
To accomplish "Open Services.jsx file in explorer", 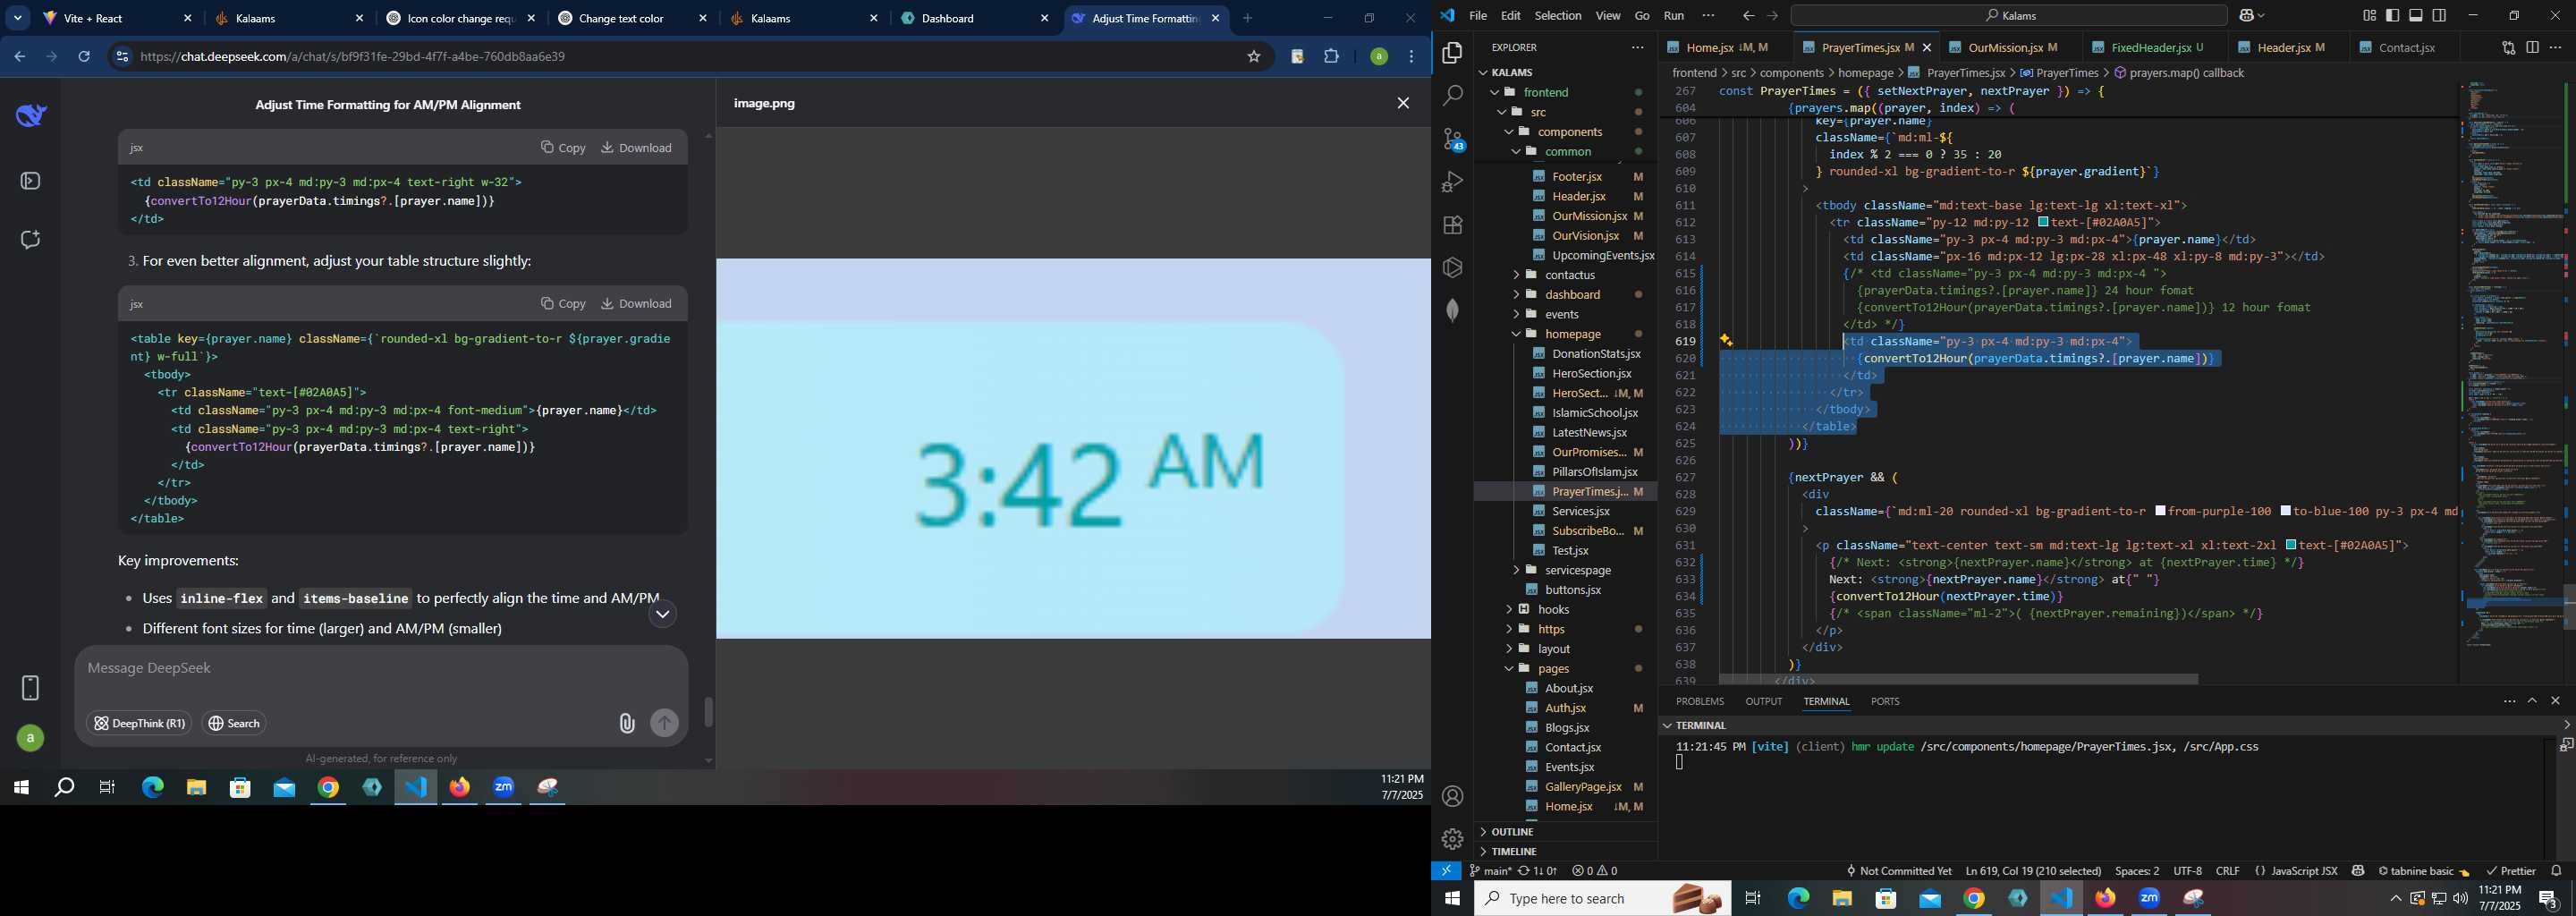I will tap(1581, 511).
